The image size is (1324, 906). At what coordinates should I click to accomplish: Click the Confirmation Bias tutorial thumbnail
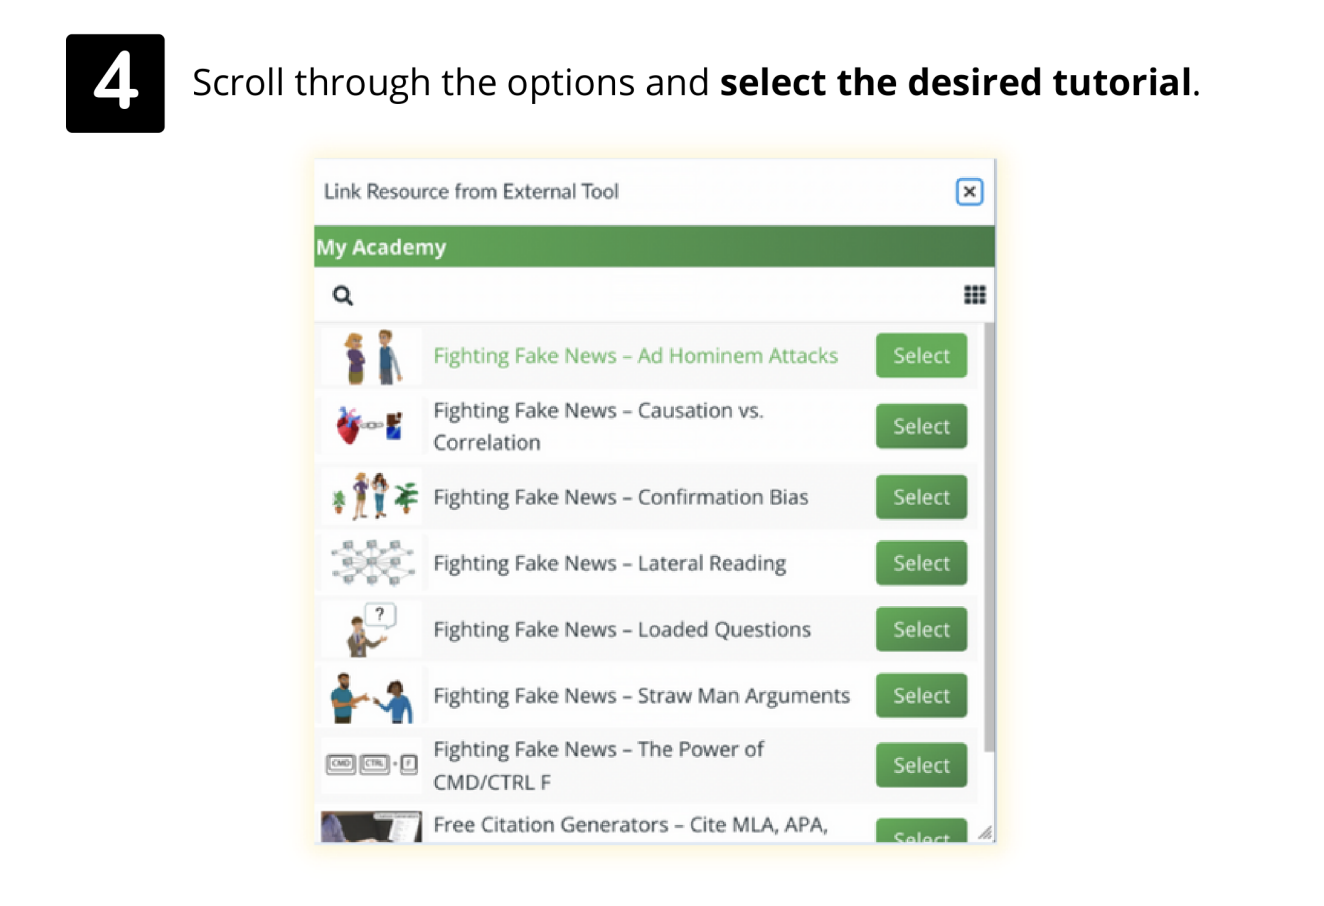coord(370,497)
